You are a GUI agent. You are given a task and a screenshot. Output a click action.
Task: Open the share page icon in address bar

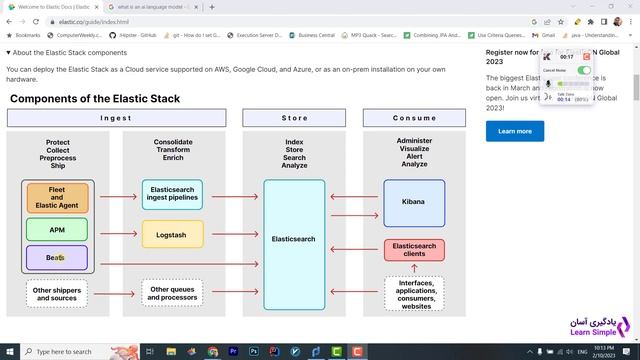click(x=547, y=22)
